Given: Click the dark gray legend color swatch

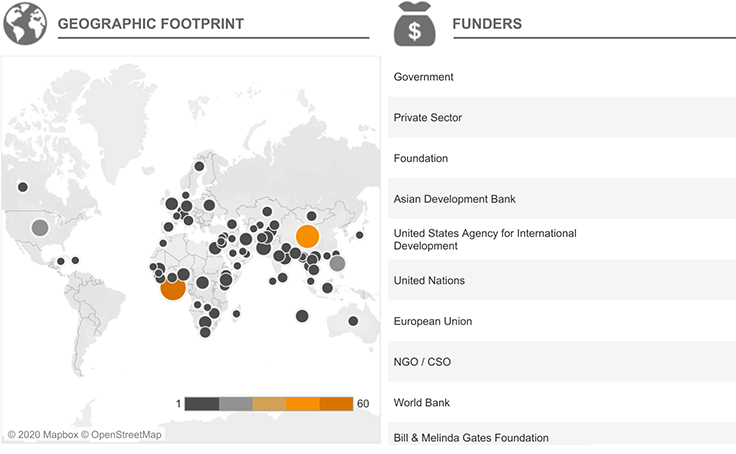Looking at the screenshot, I should [202, 404].
